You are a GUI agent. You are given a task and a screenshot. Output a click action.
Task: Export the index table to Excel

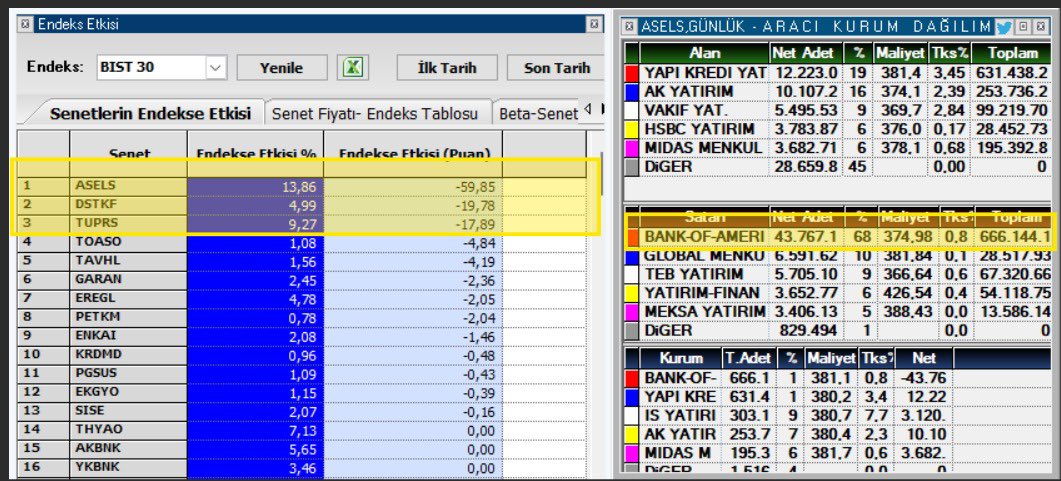[x=352, y=68]
